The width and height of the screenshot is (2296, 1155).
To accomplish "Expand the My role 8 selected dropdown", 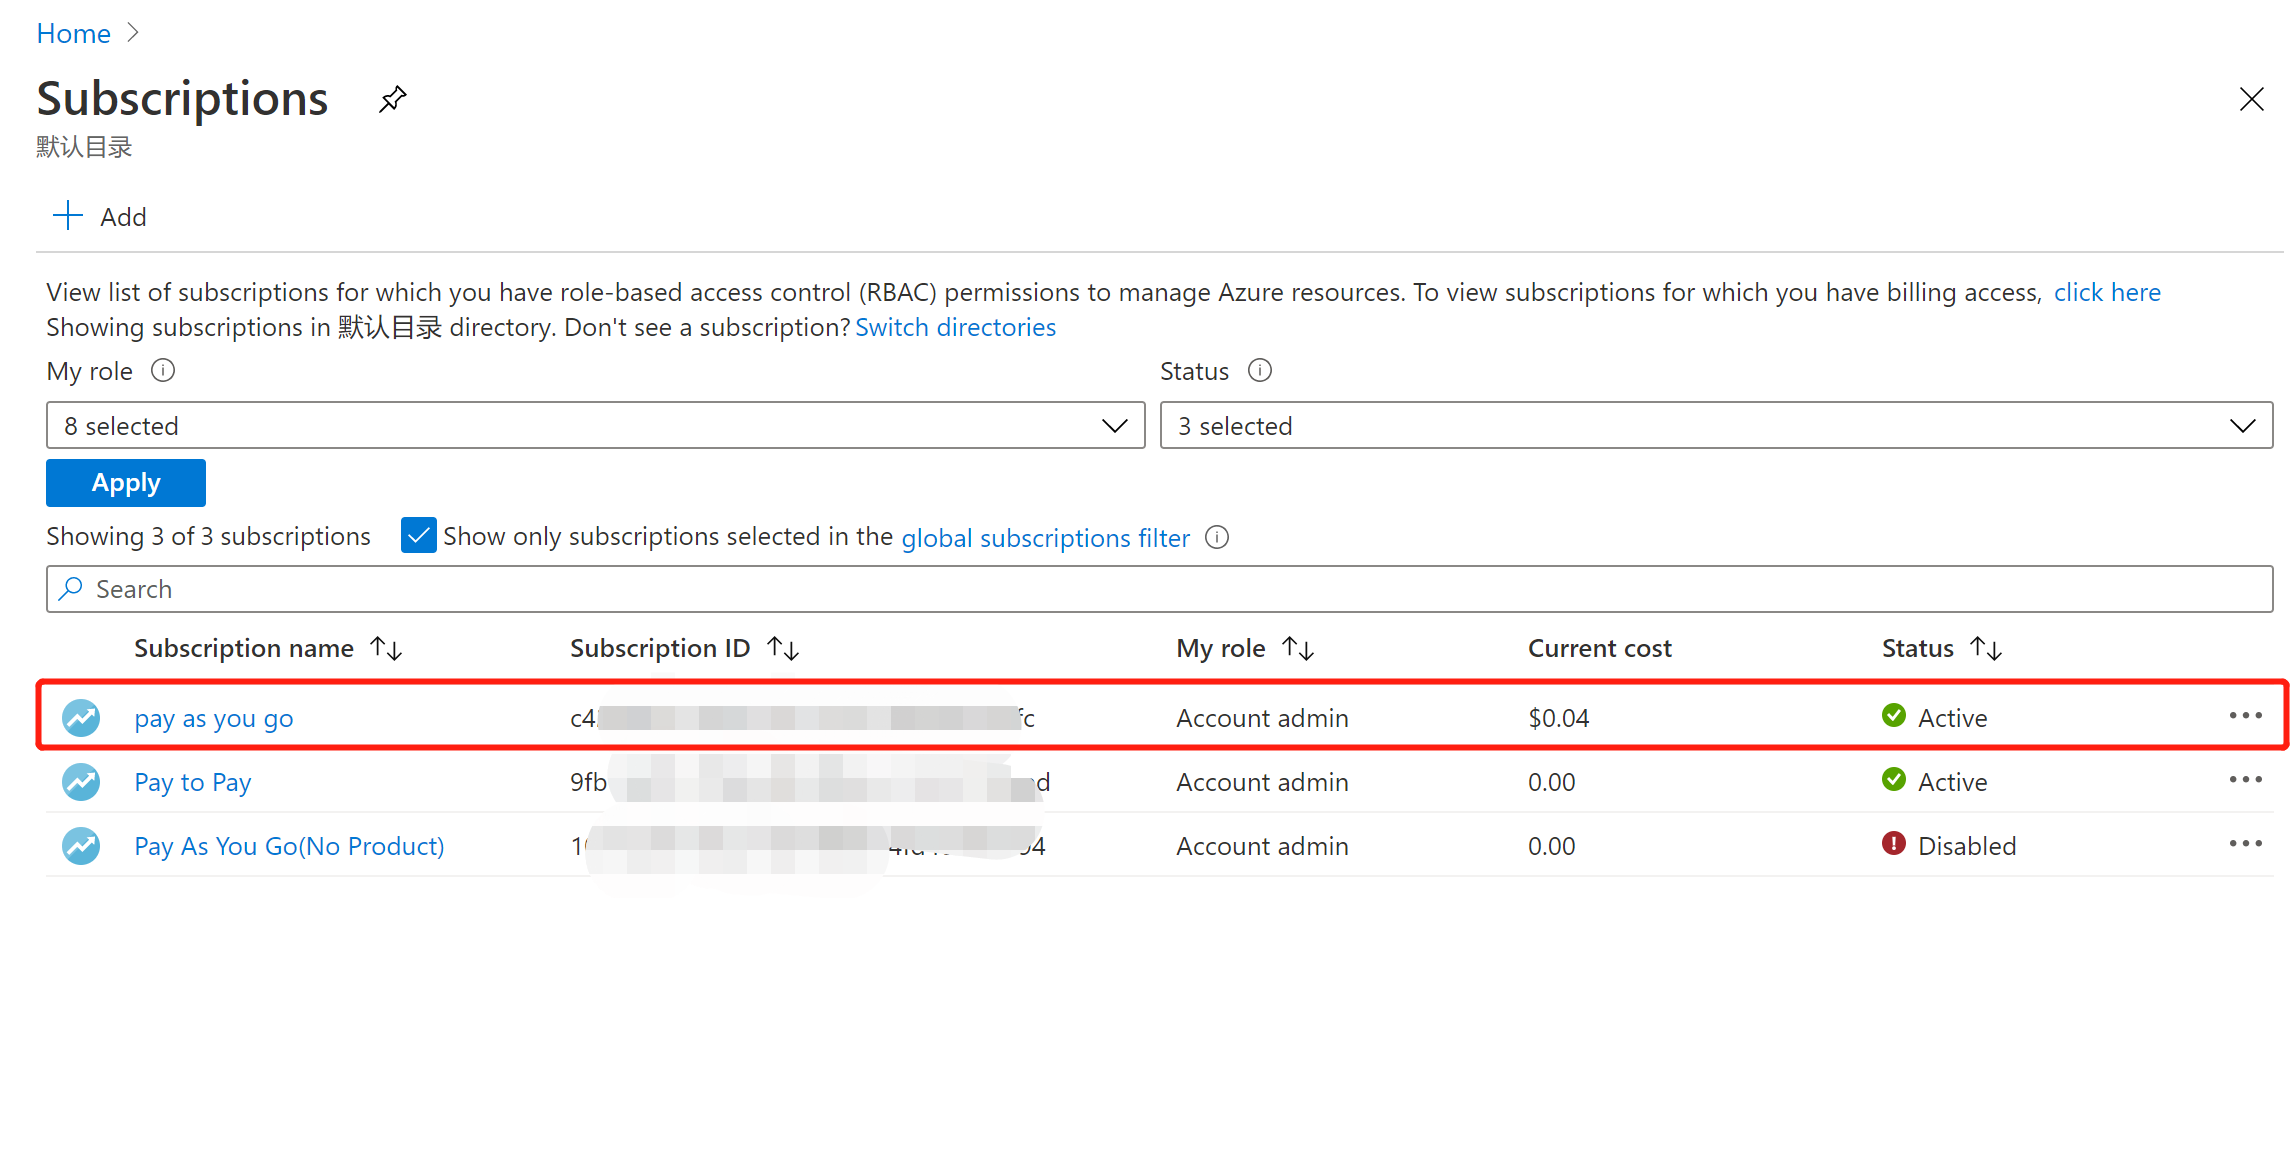I will pos(595,426).
